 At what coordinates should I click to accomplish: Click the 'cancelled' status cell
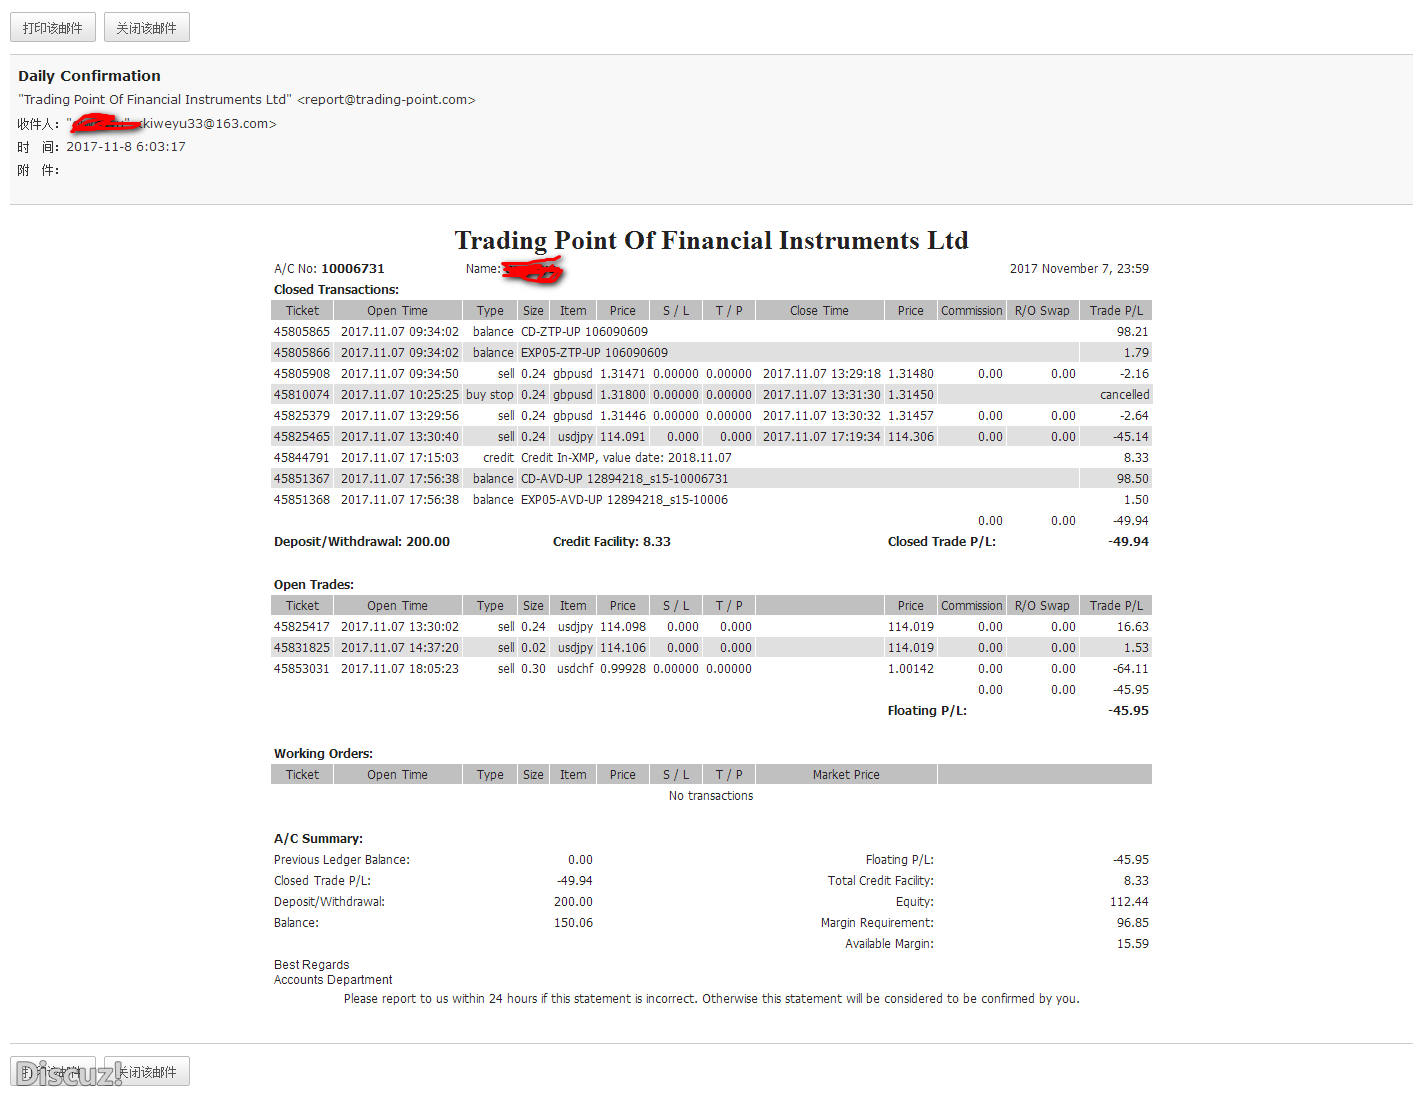(1124, 395)
